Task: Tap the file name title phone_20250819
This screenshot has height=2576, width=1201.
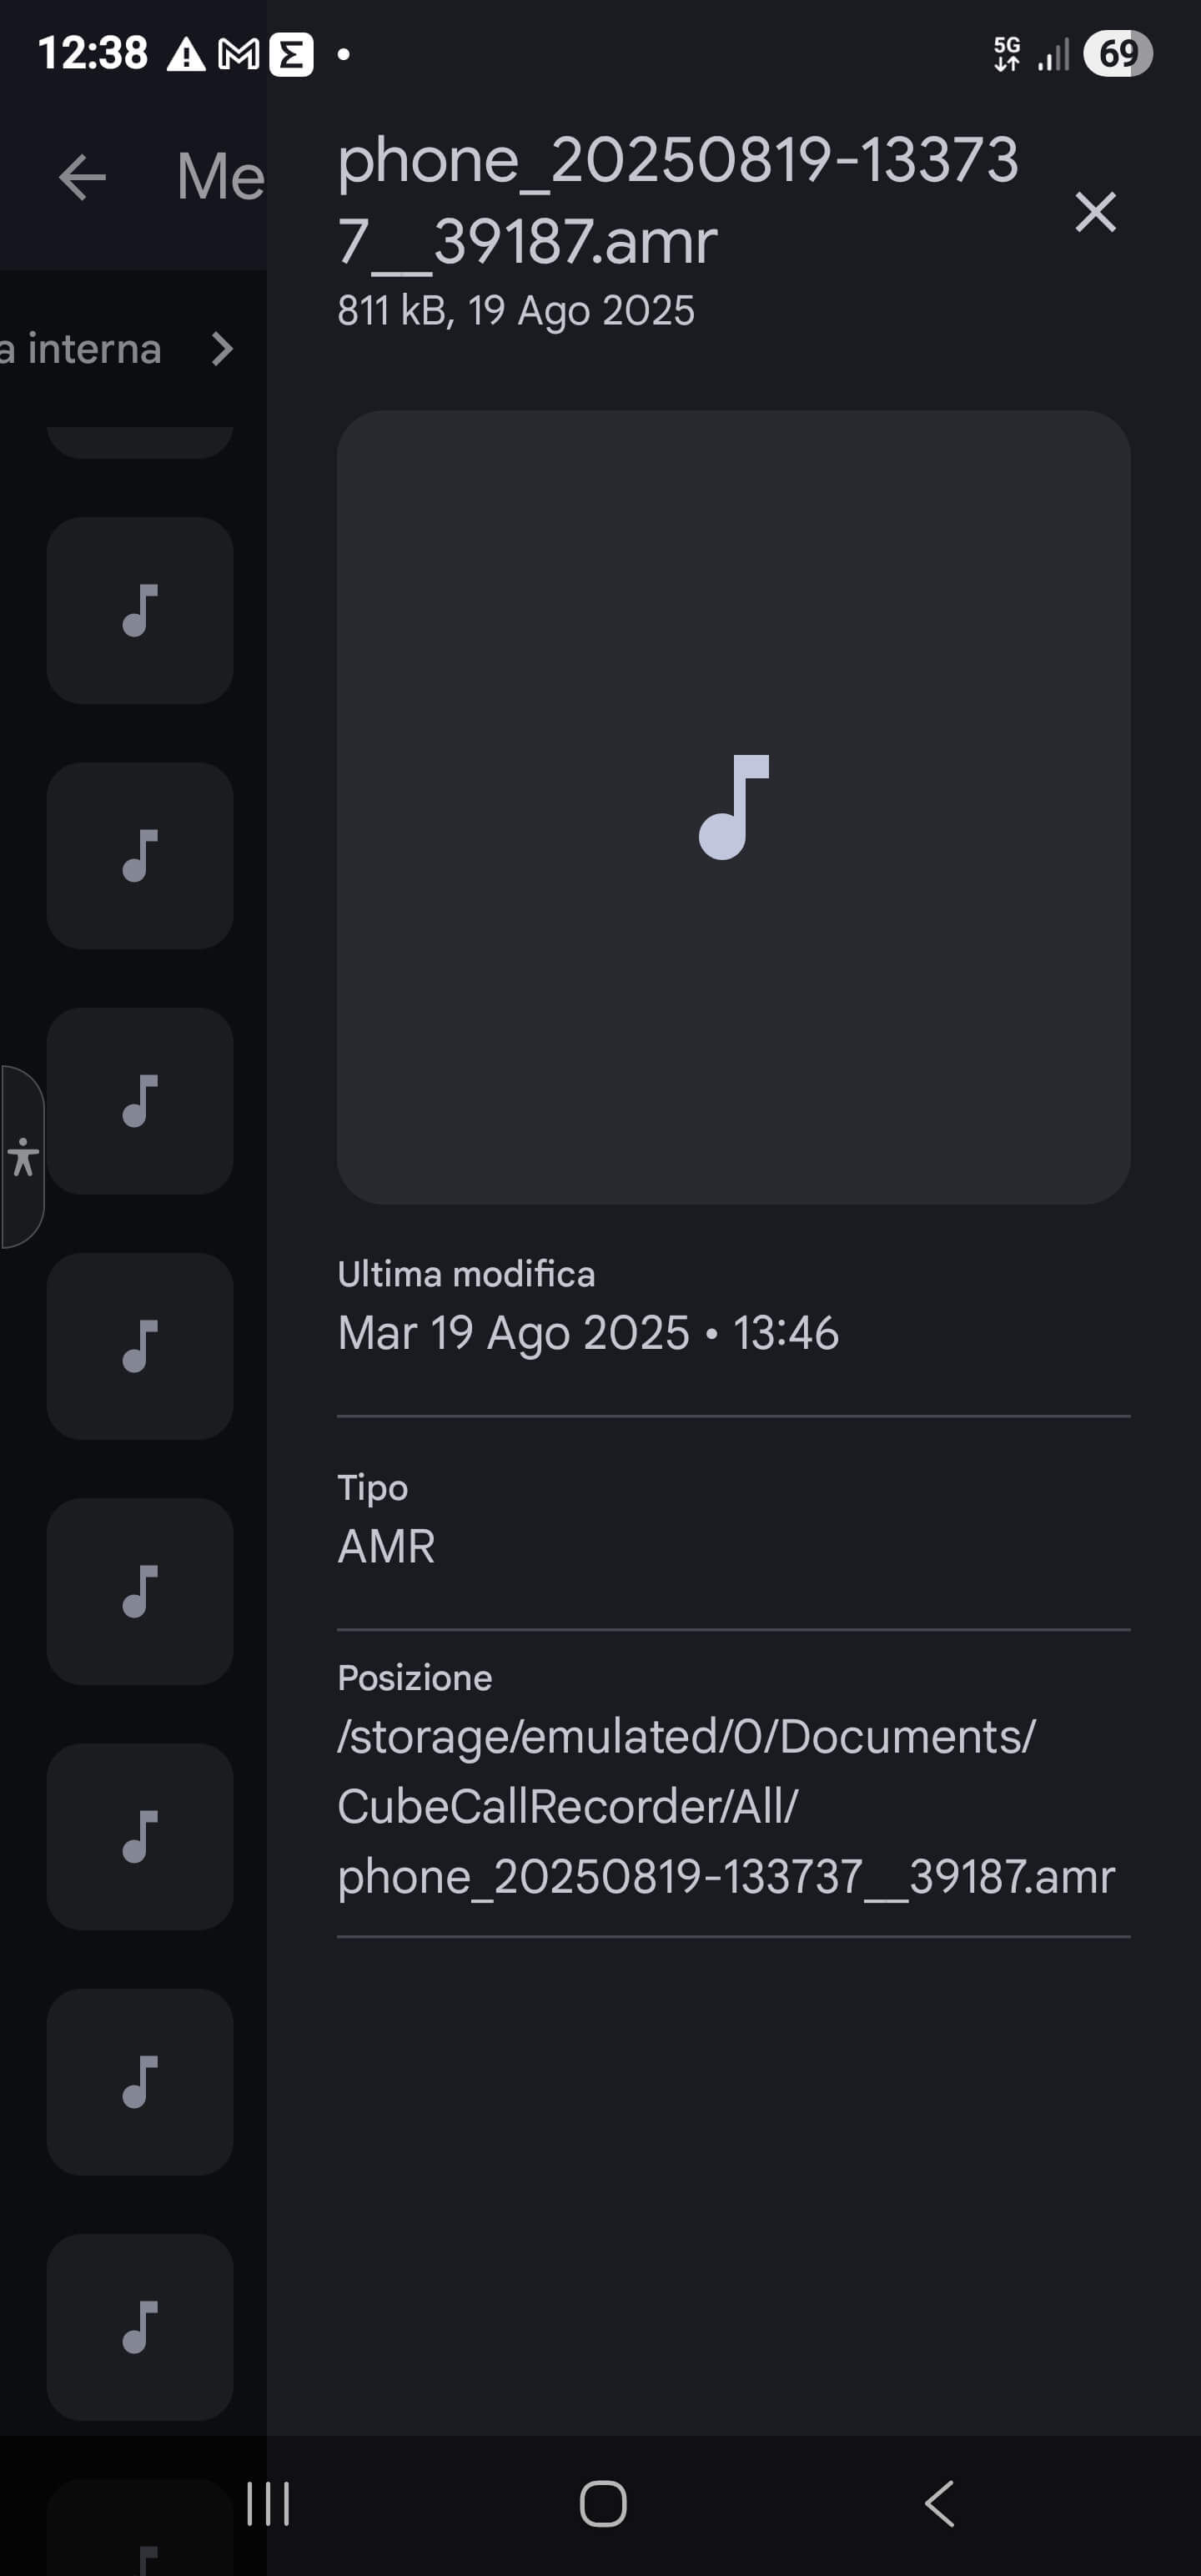Action: pos(677,200)
